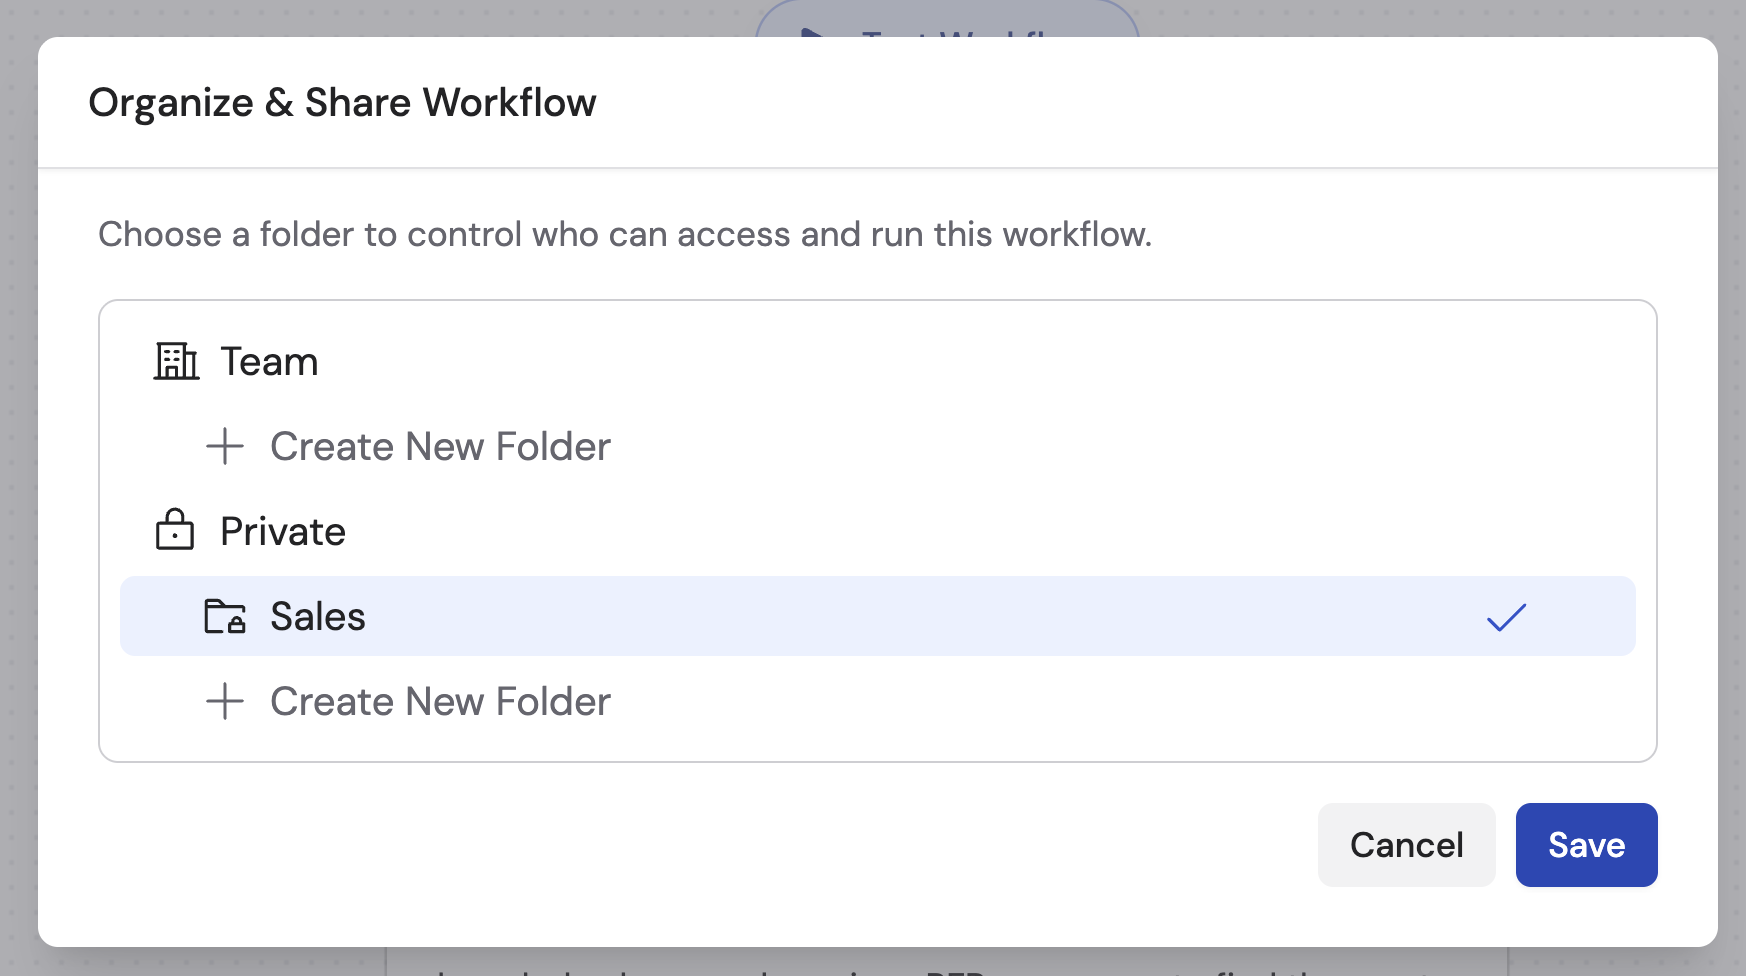Select the Private section header
The width and height of the screenshot is (1746, 976).
coord(282,531)
